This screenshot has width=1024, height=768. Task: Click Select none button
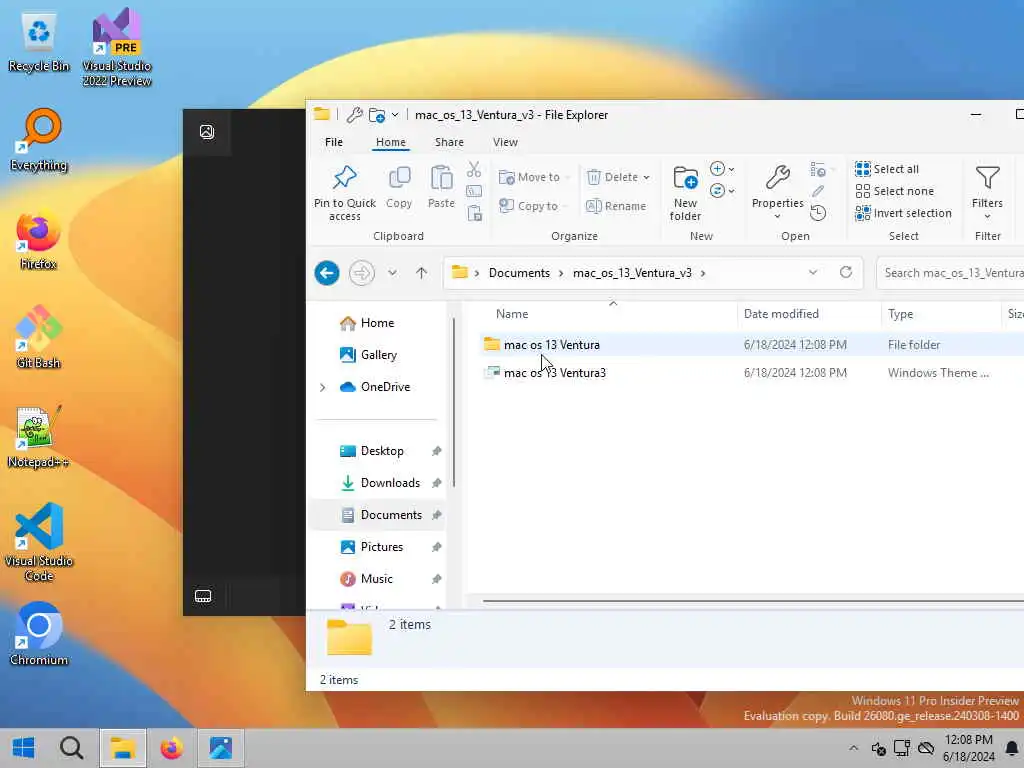coord(895,191)
